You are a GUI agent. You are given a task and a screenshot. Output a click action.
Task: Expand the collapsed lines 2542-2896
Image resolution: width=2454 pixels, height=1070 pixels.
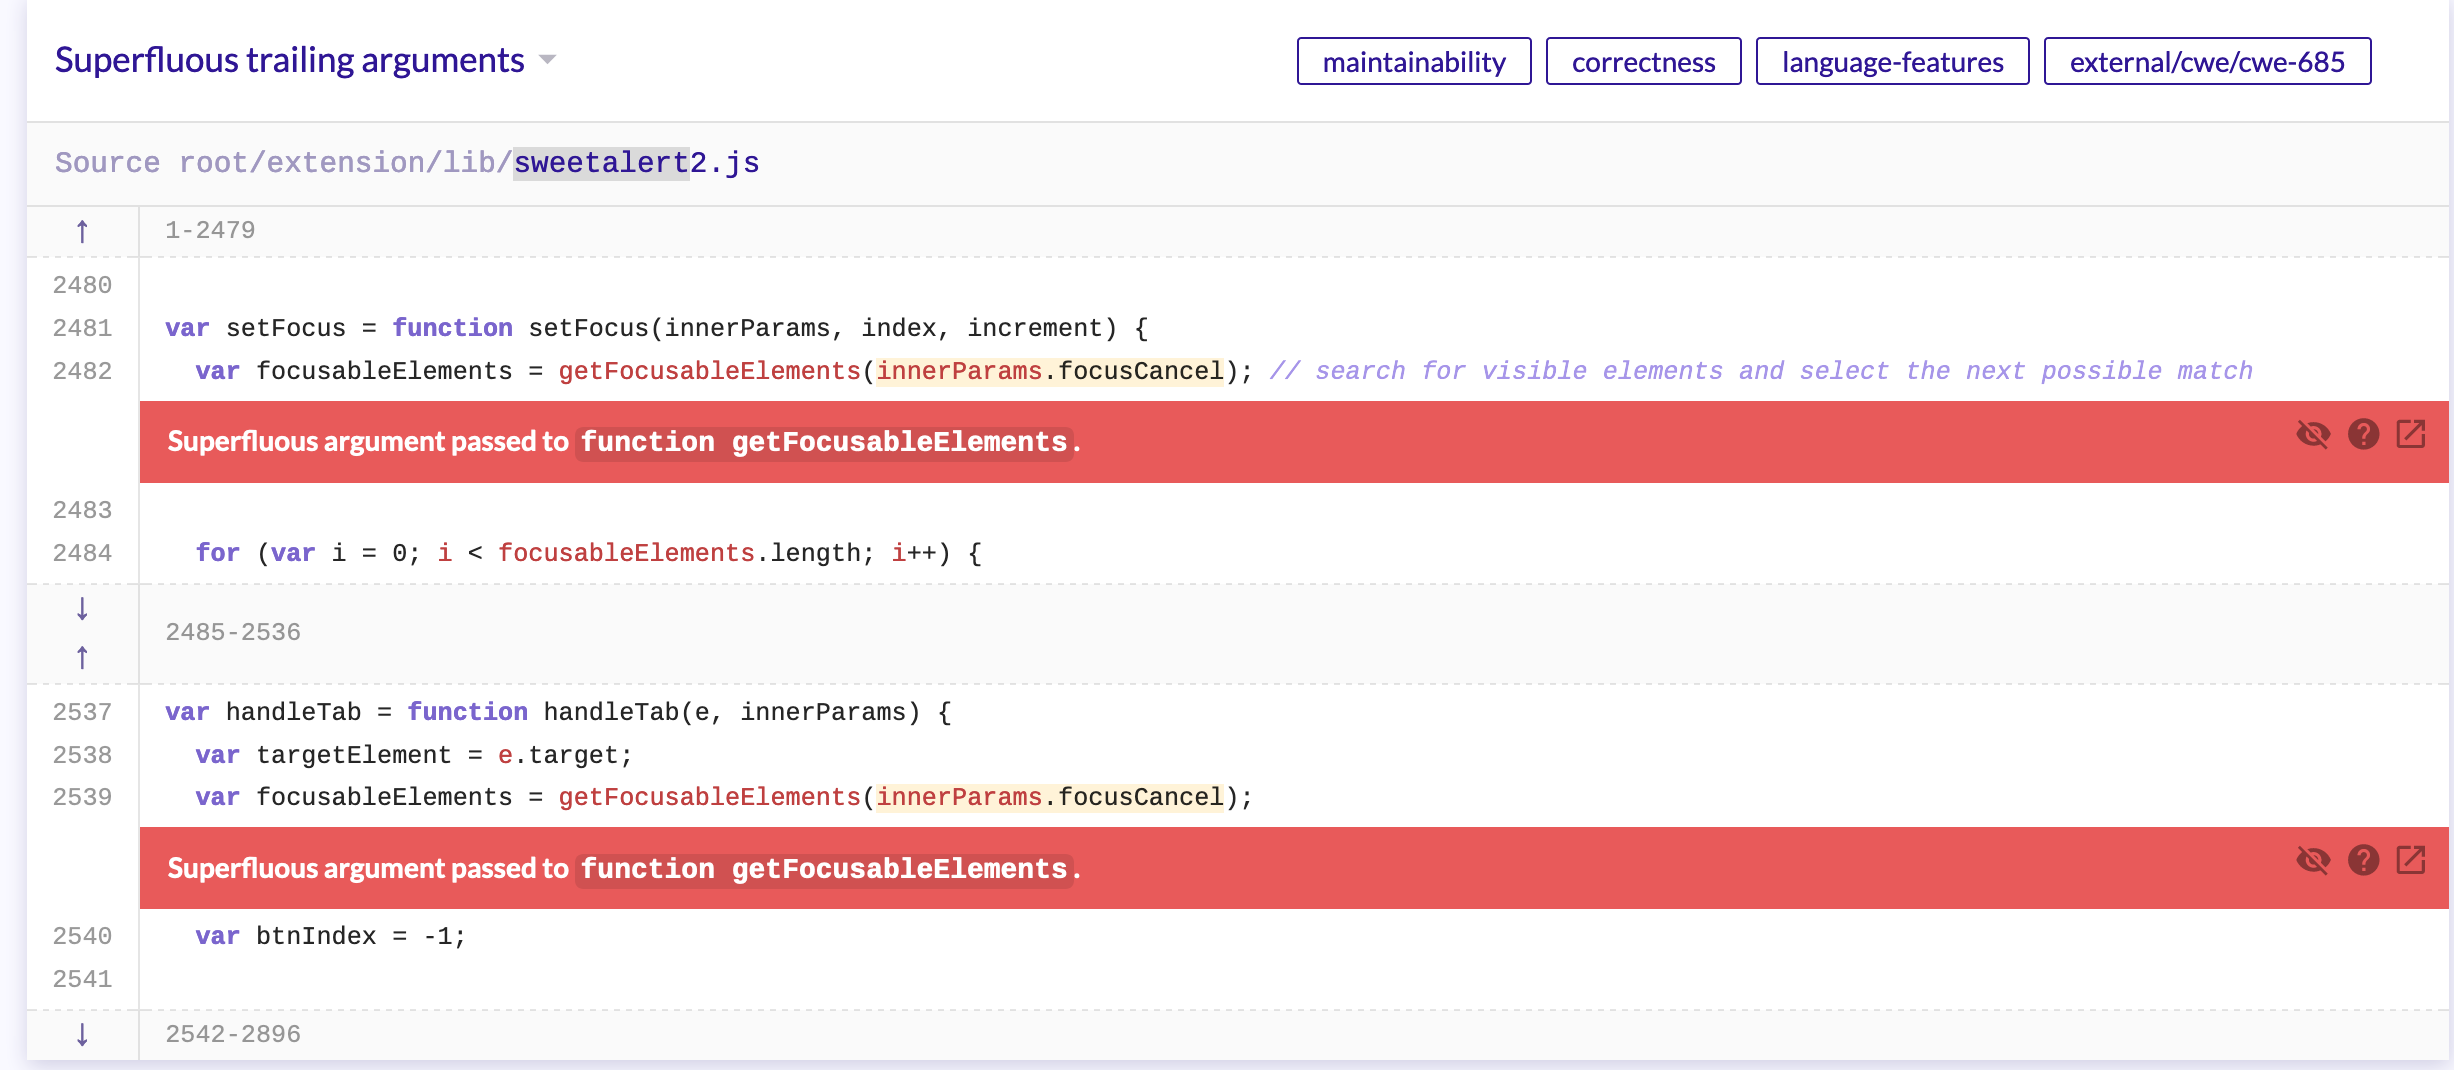(x=232, y=1035)
